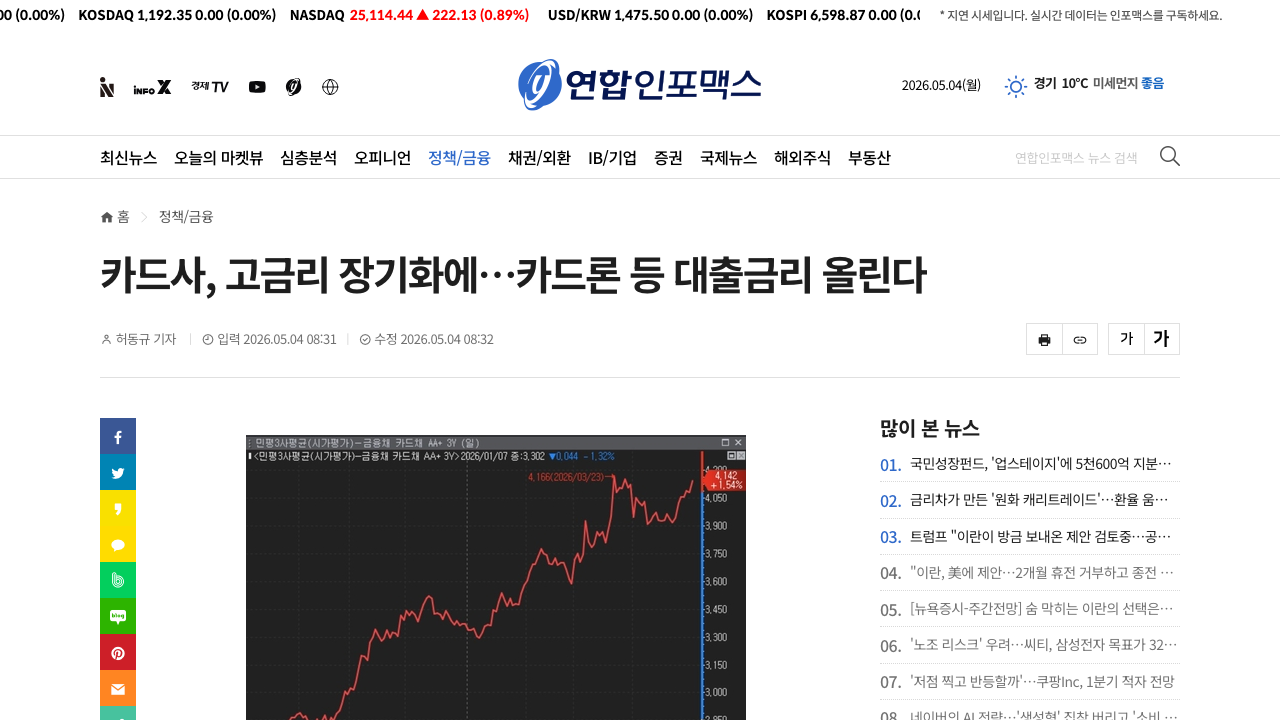Click 홈 breadcrumb text
The image size is (1280, 720).
click(x=123, y=217)
